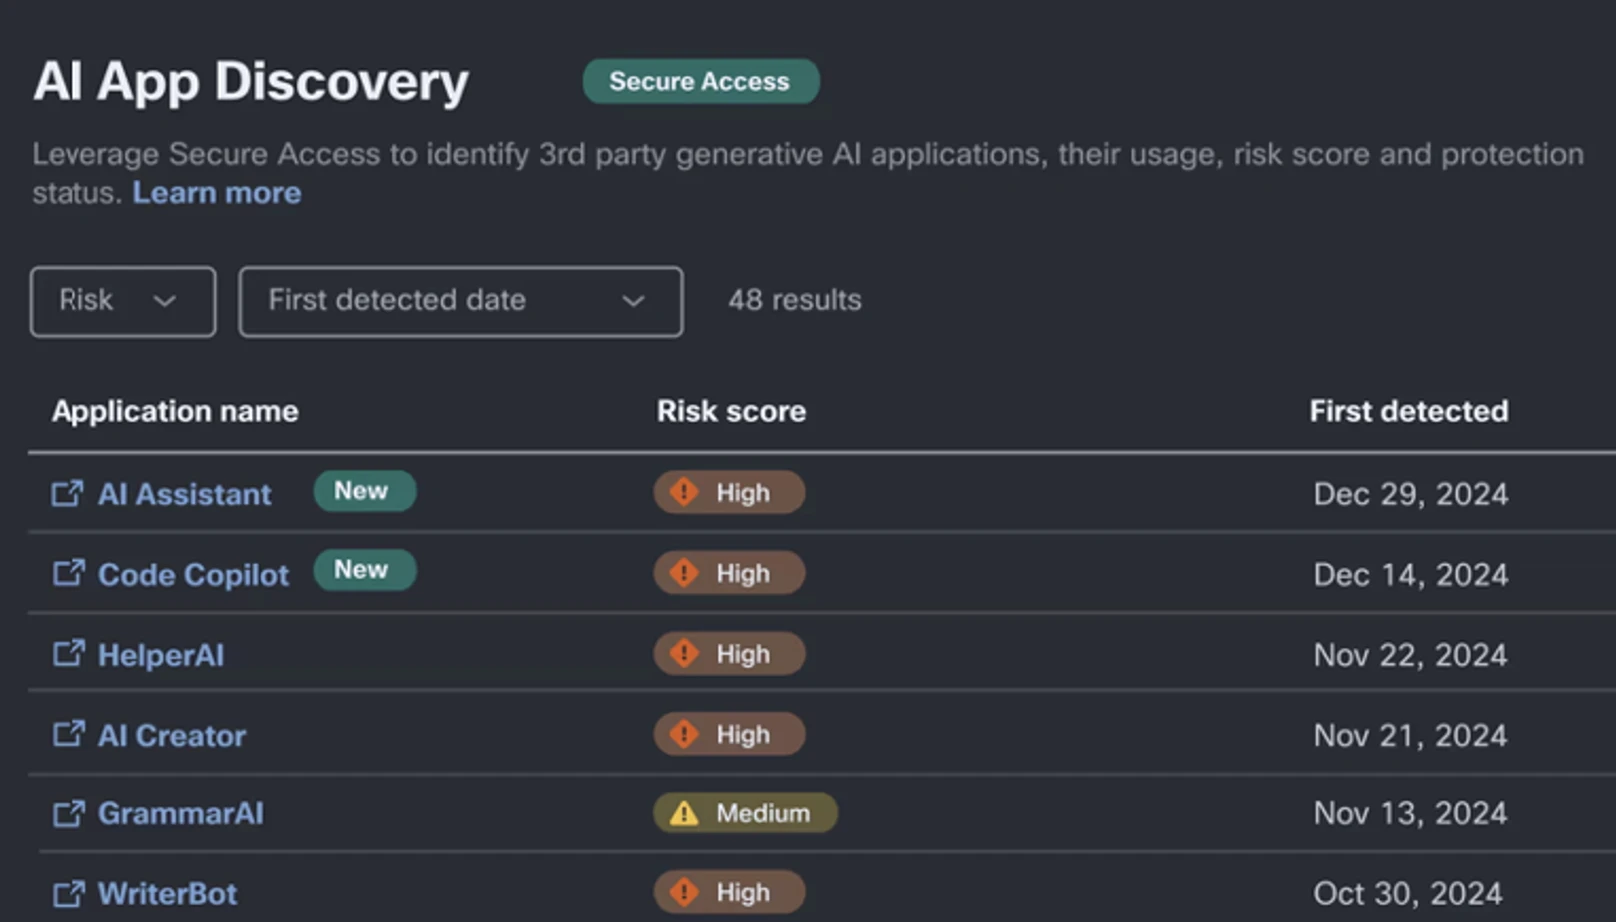Sort by the Application name column header
This screenshot has height=922, width=1616.
tap(174, 411)
